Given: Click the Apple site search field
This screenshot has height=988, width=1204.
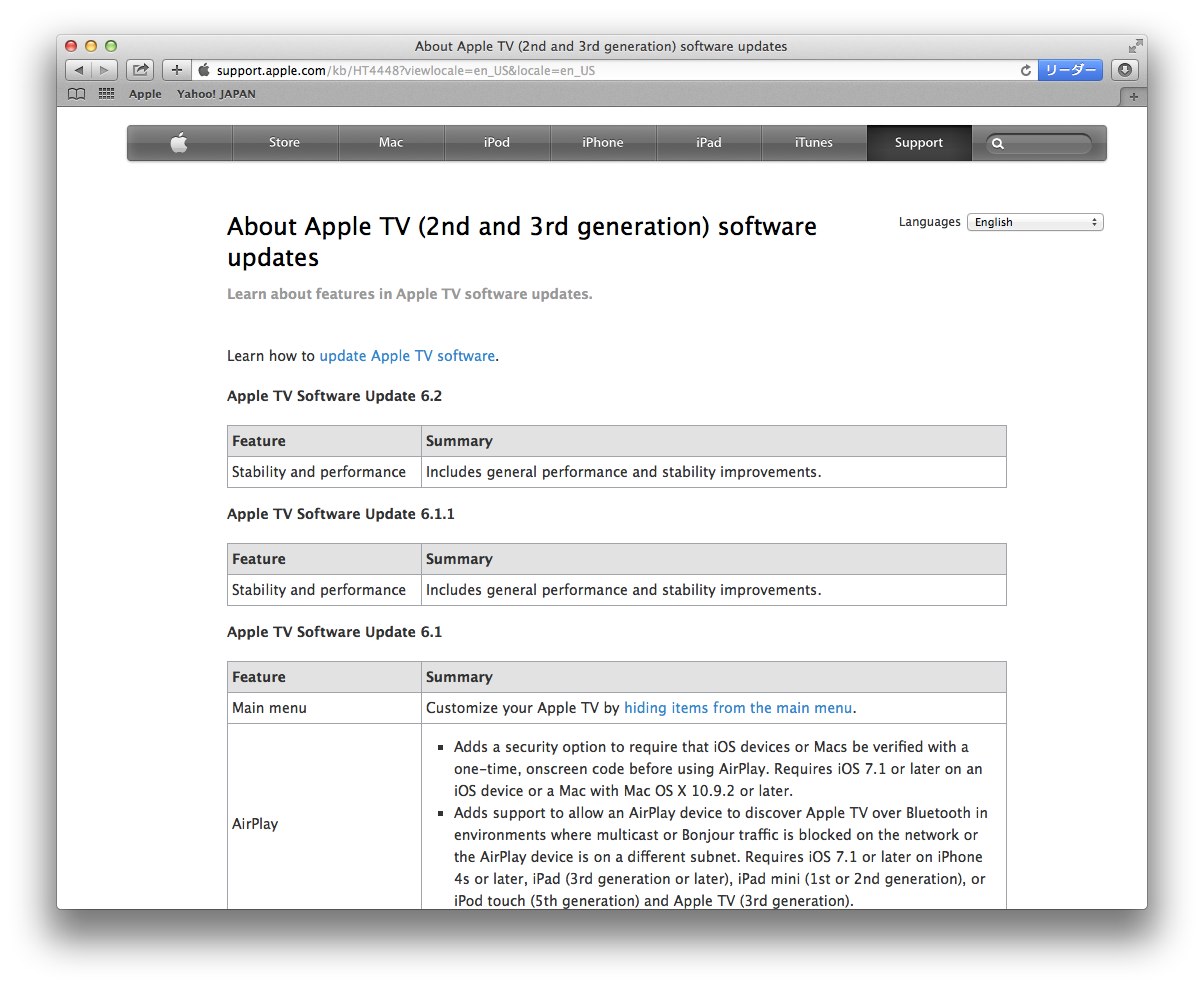Looking at the screenshot, I should [1040, 144].
